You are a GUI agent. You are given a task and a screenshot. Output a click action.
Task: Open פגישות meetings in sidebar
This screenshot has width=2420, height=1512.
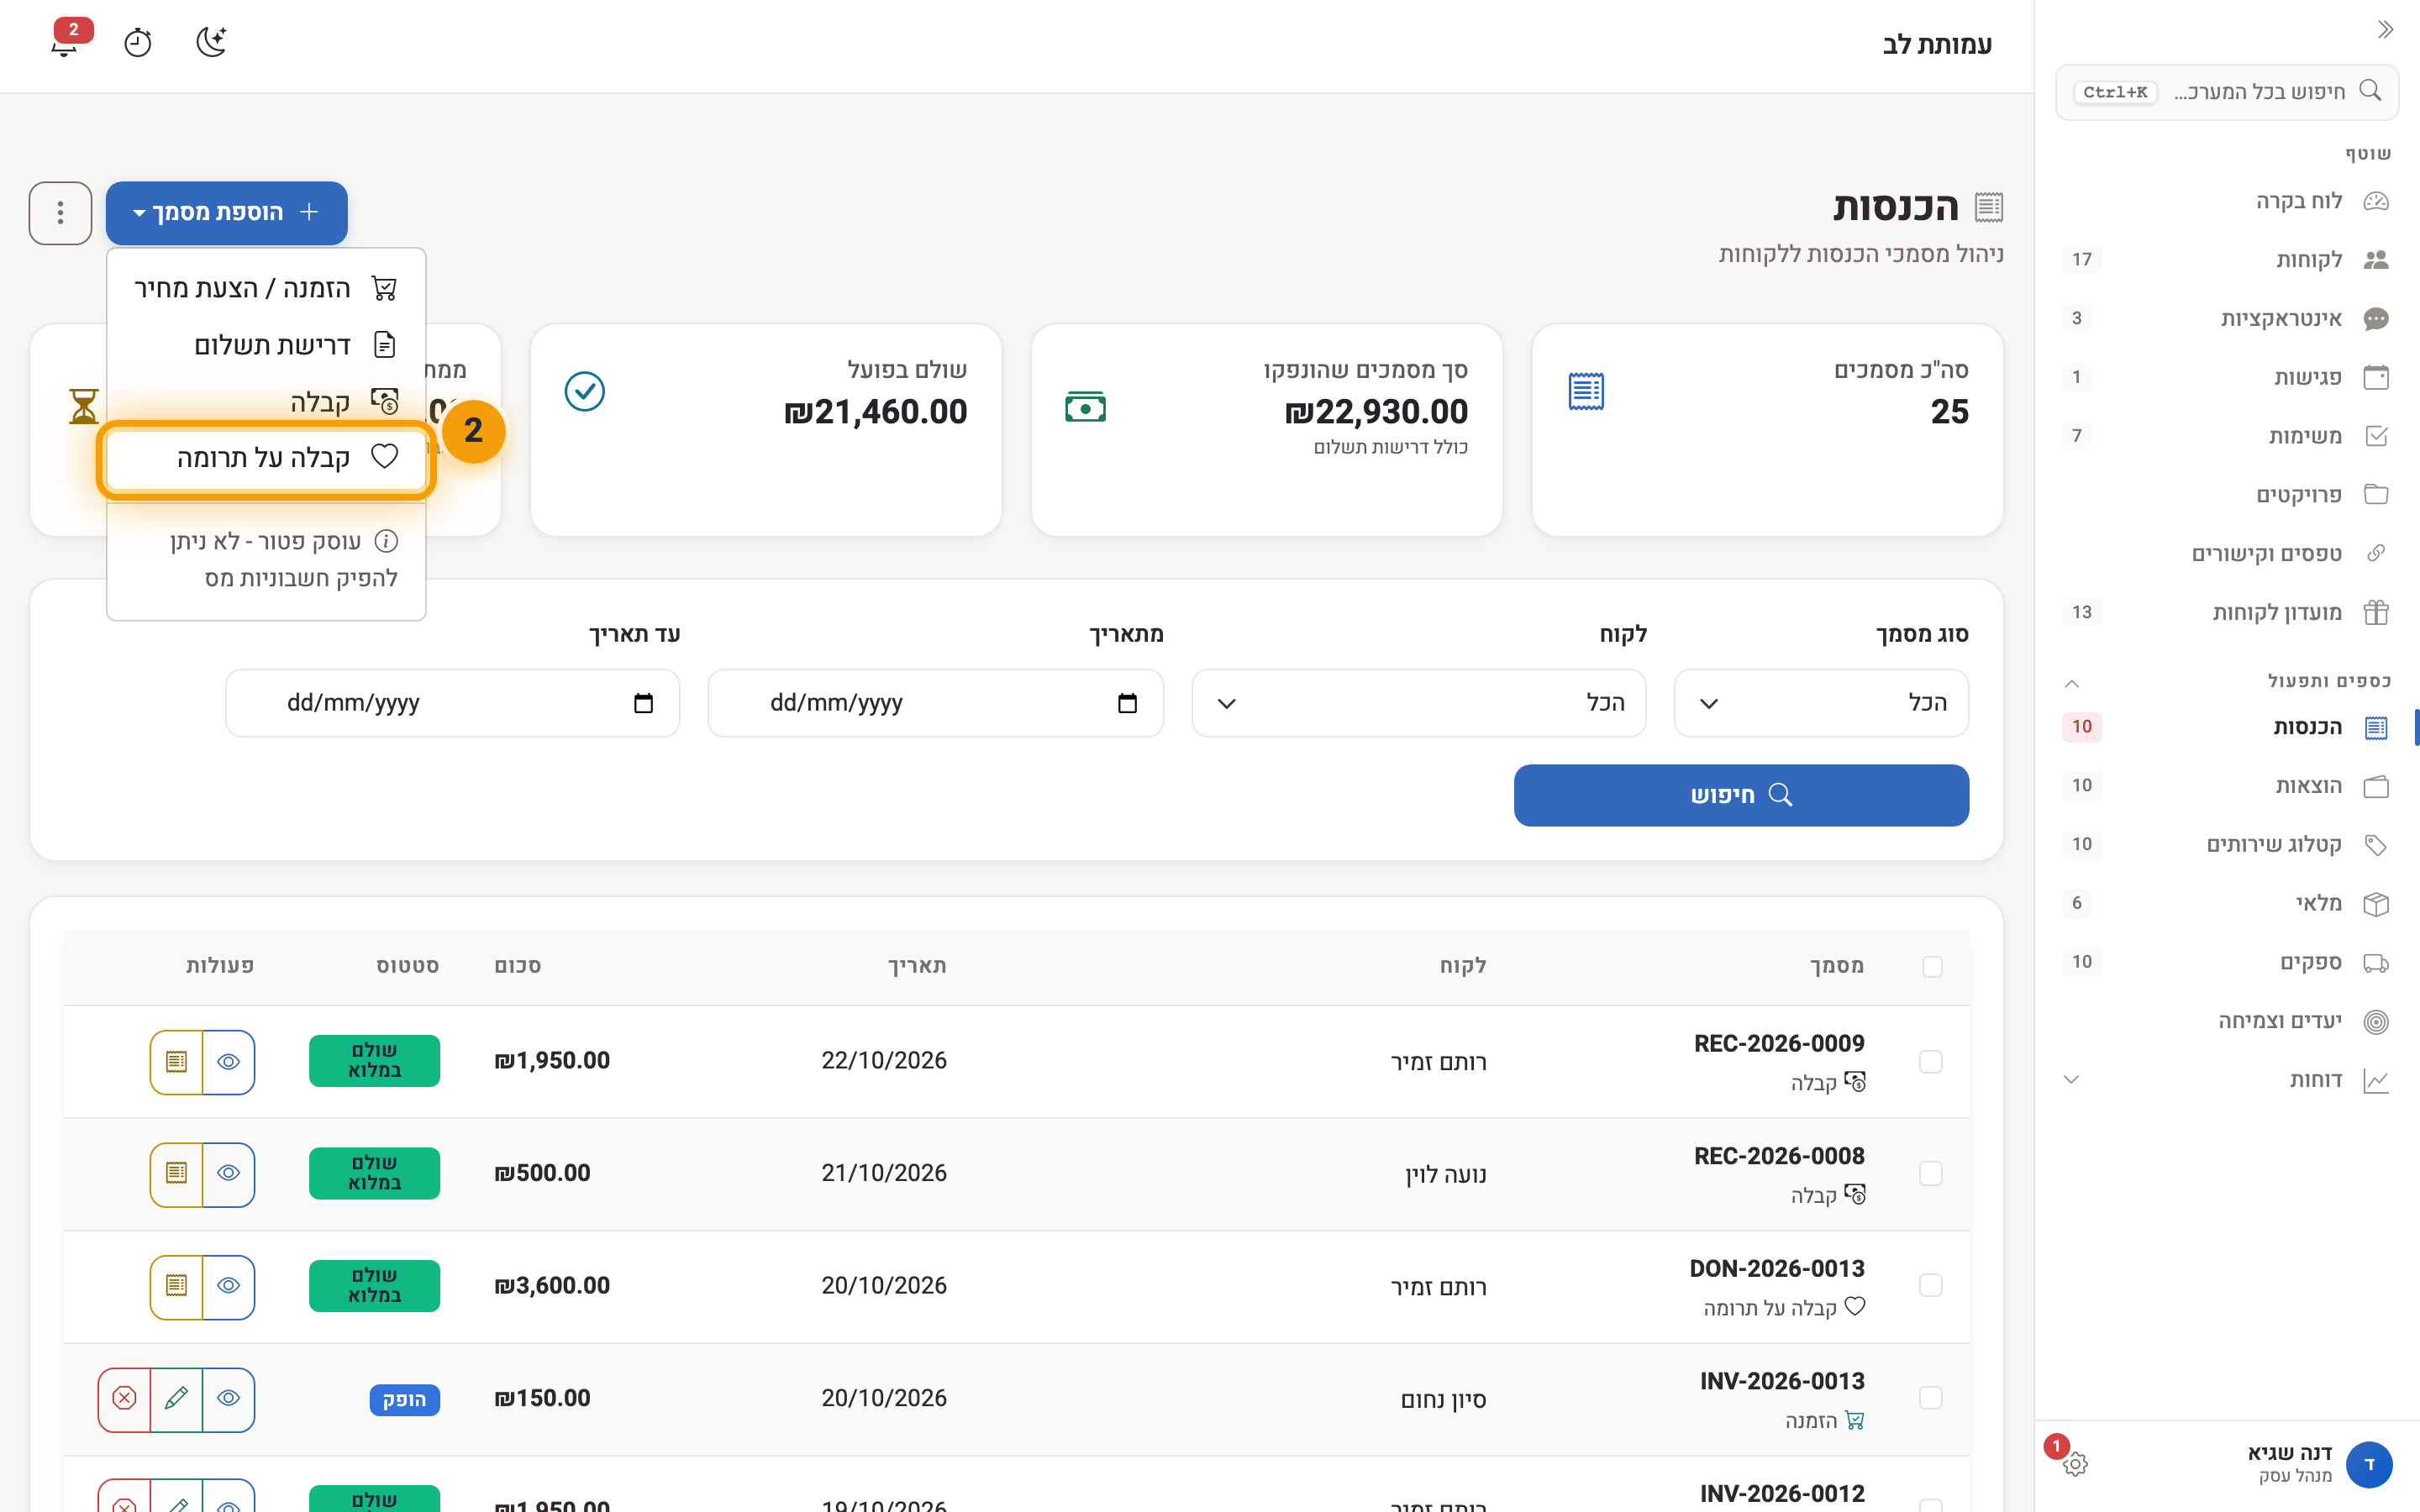[x=2227, y=377]
